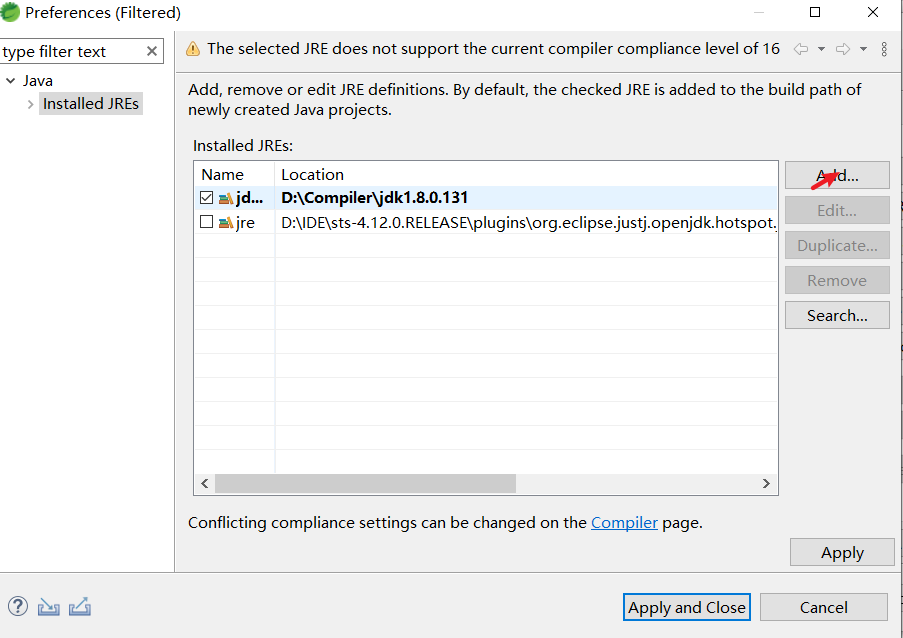Open the view menu with three dots
This screenshot has height=638, width=903.
click(884, 48)
